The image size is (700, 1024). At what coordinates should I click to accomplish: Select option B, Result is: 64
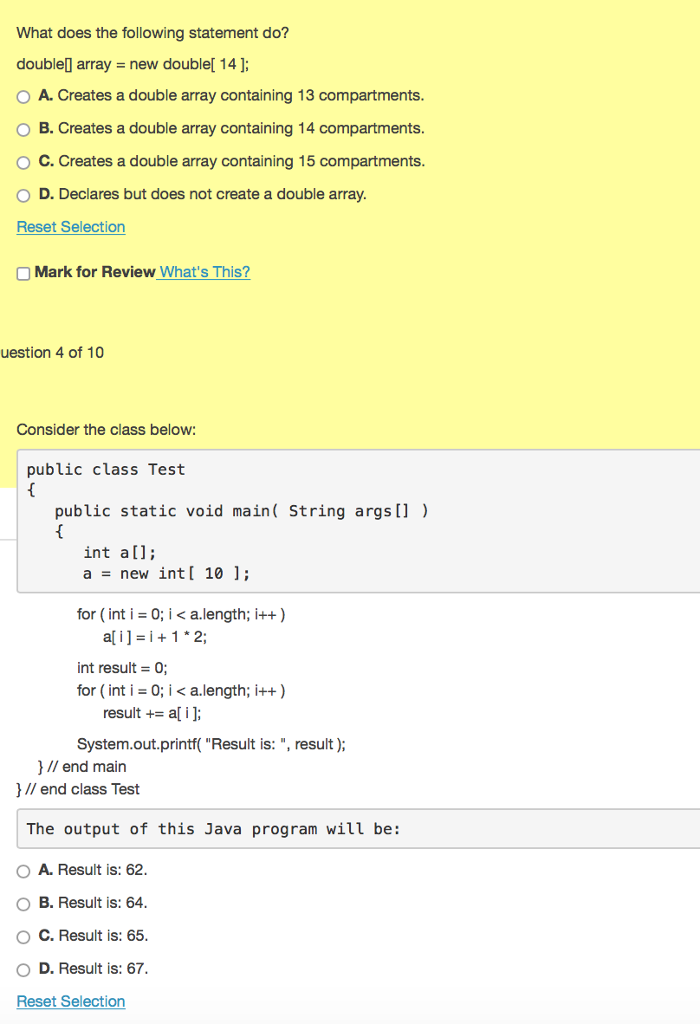(24, 904)
